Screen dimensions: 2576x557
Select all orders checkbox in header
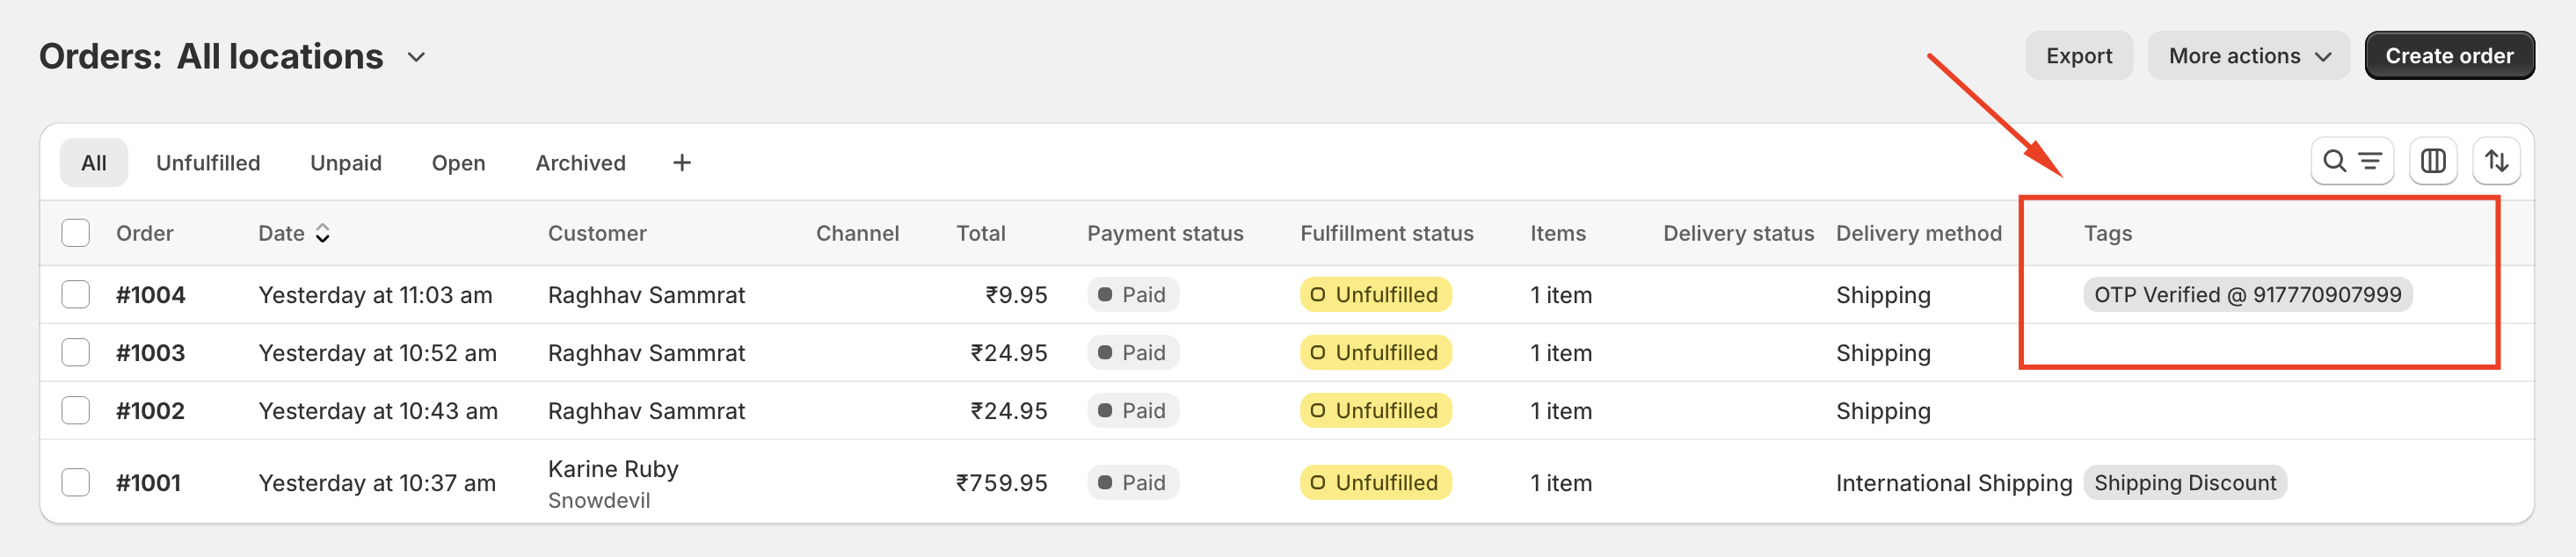(75, 233)
